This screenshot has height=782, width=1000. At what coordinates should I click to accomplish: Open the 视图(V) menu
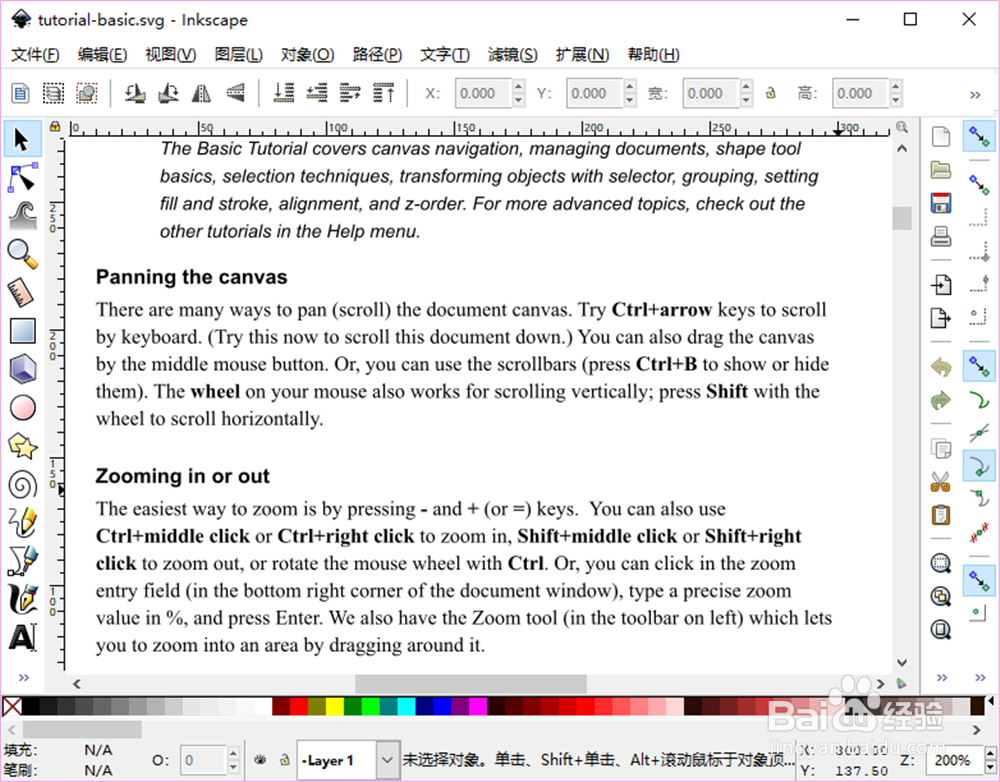pyautogui.click(x=170, y=55)
